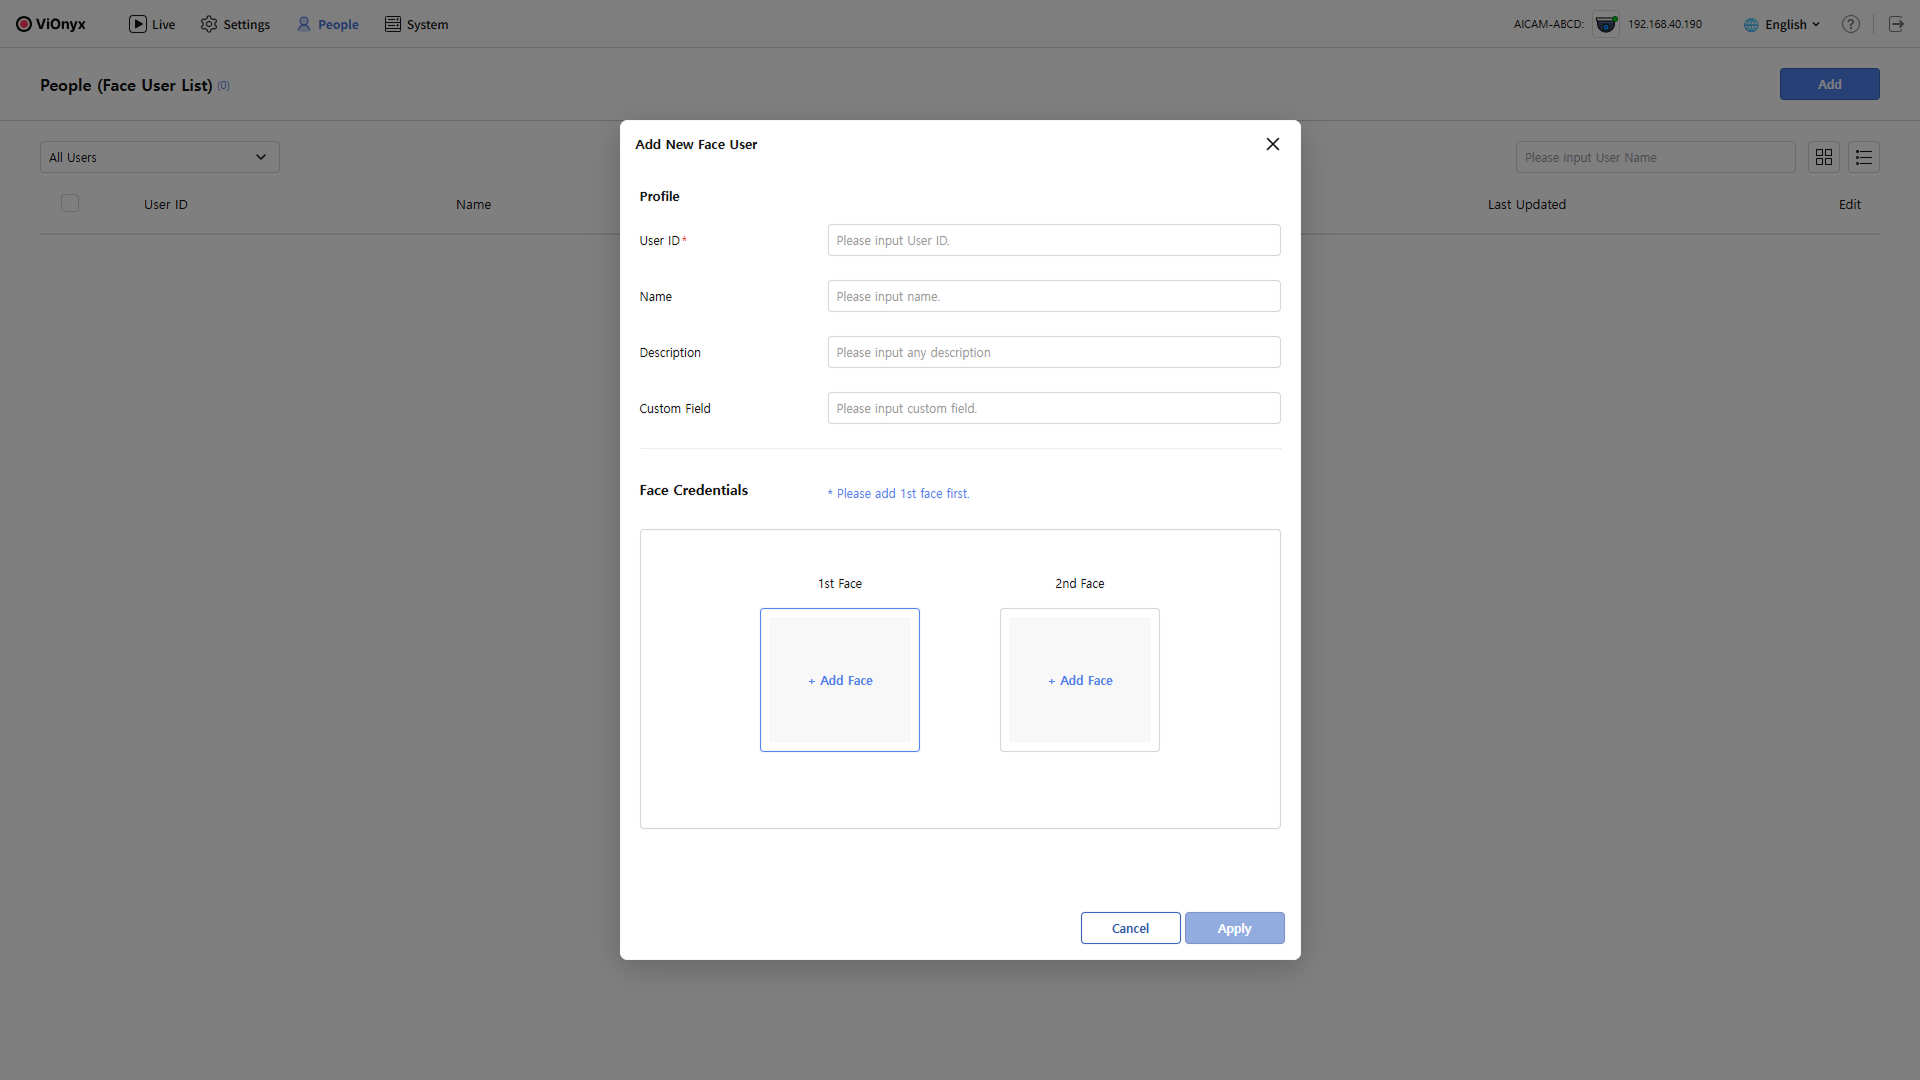Screen dimensions: 1920x1080
Task: Click the camera device icon
Action: click(1606, 24)
